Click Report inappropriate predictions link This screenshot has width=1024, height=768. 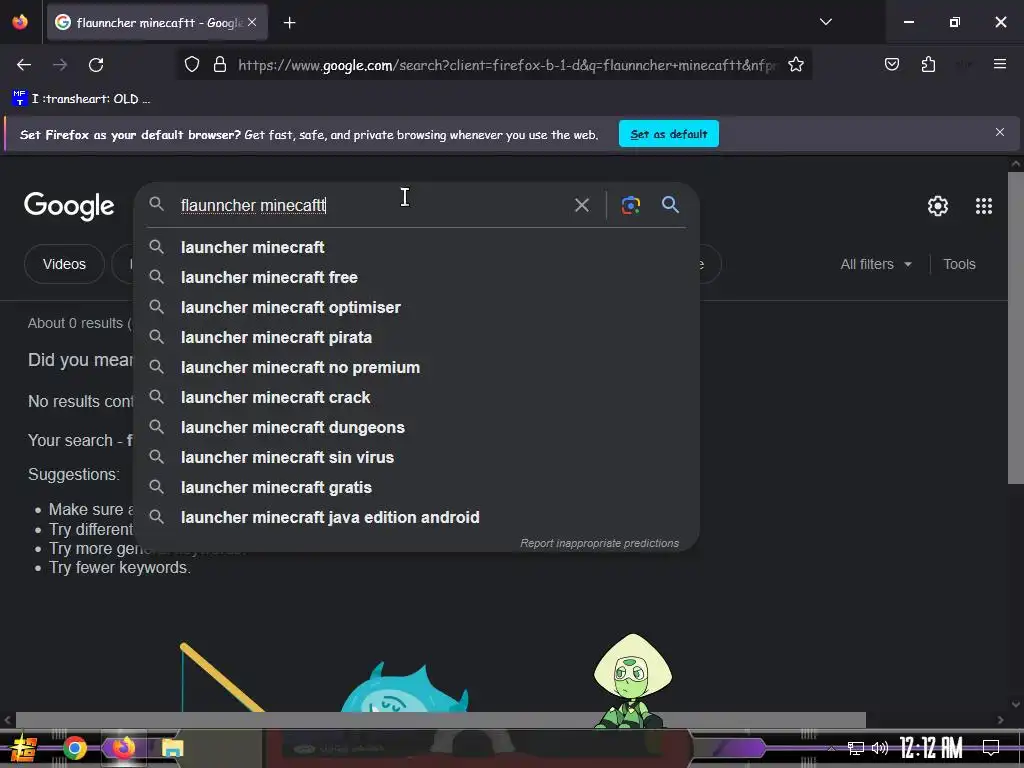click(x=599, y=543)
